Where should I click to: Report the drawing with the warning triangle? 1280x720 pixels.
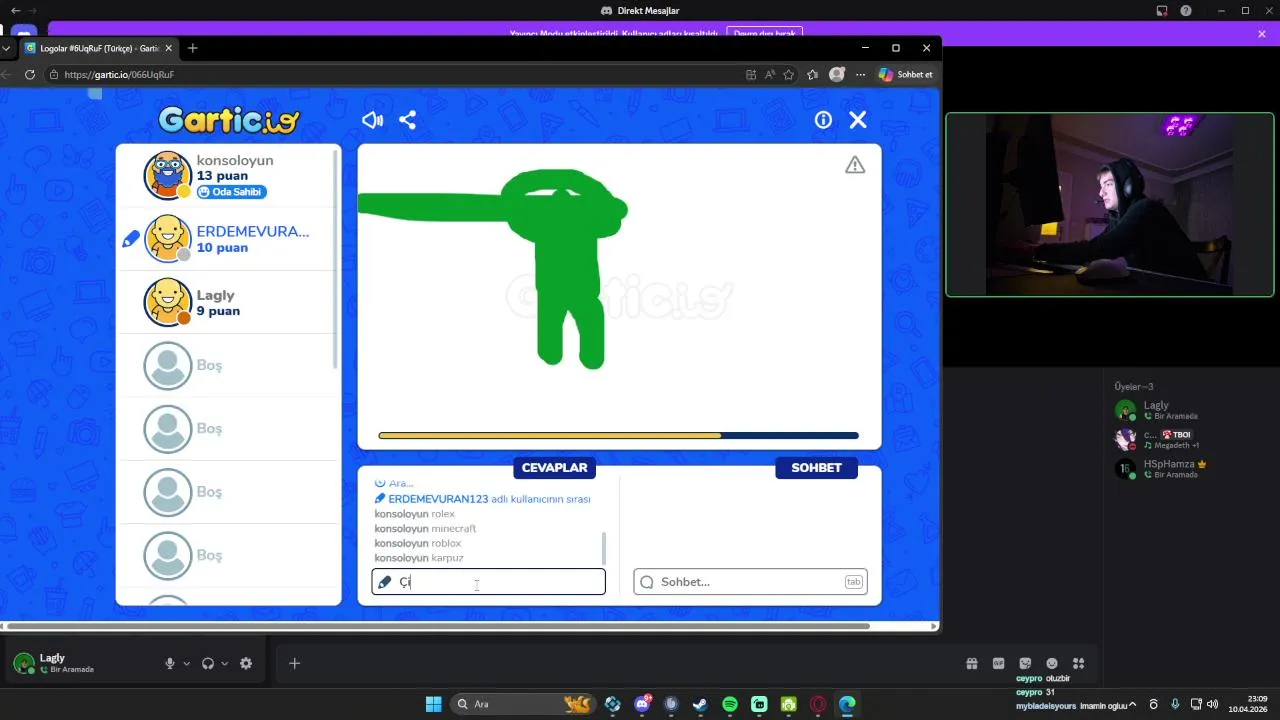855,165
